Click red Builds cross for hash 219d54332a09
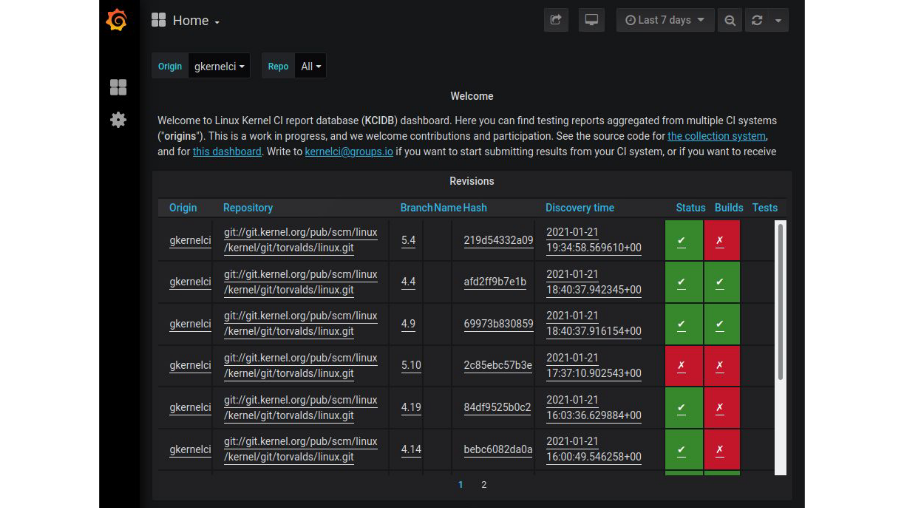The width and height of the screenshot is (904, 508). (x=722, y=240)
